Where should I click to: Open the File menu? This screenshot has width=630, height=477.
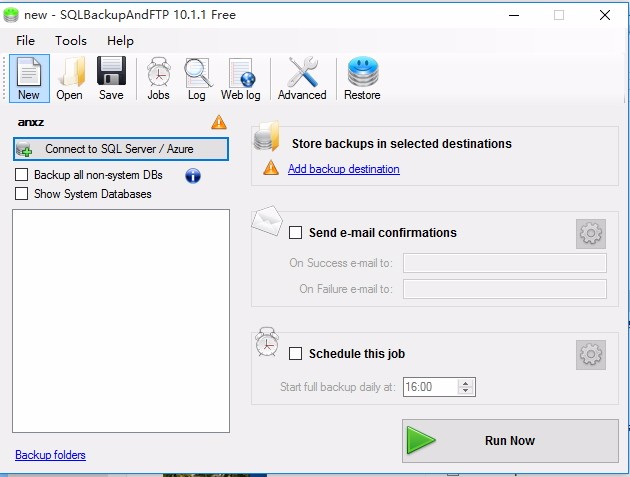[x=25, y=41]
